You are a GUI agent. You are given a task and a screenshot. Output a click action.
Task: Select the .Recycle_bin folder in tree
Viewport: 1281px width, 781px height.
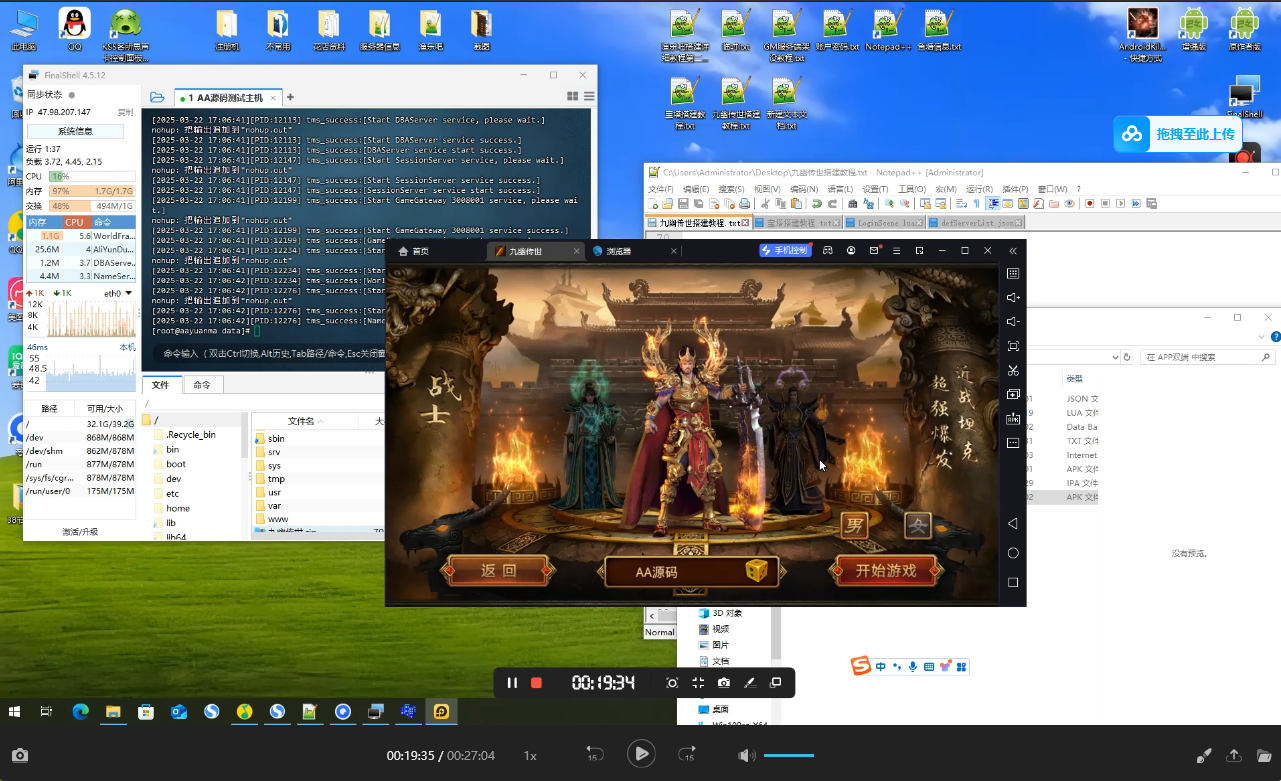point(190,435)
